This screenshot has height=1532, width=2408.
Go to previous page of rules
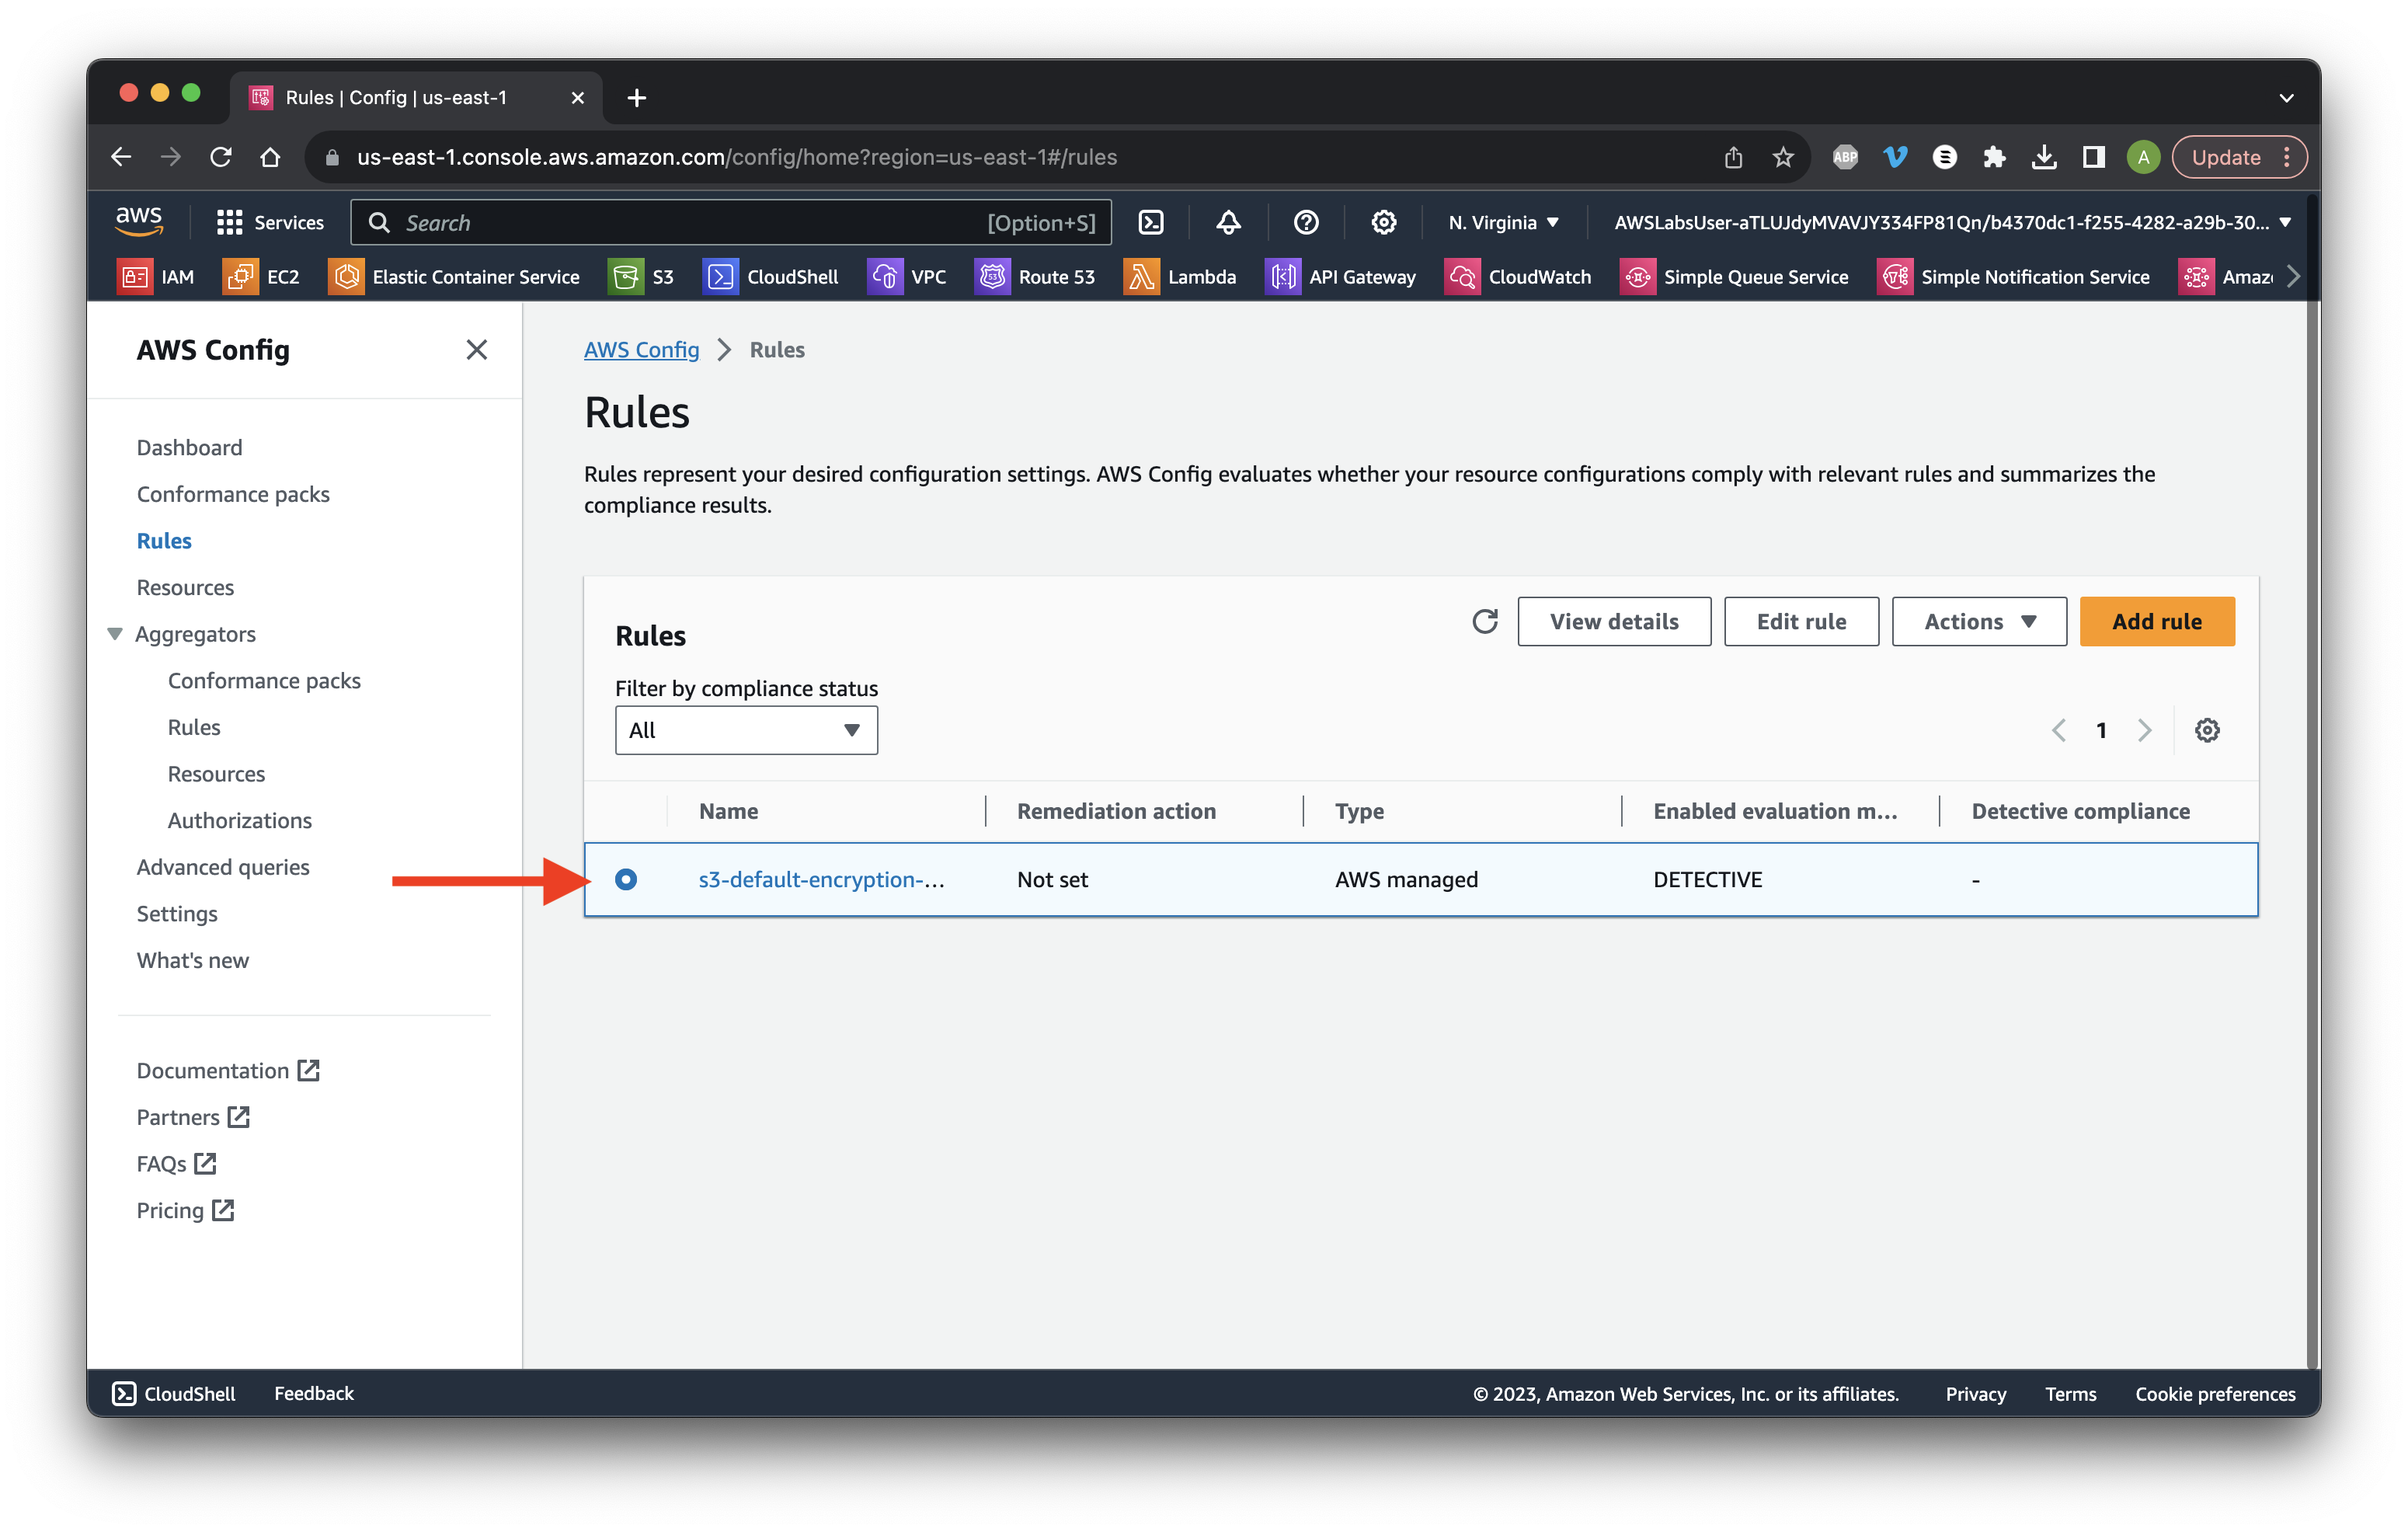click(x=2059, y=730)
